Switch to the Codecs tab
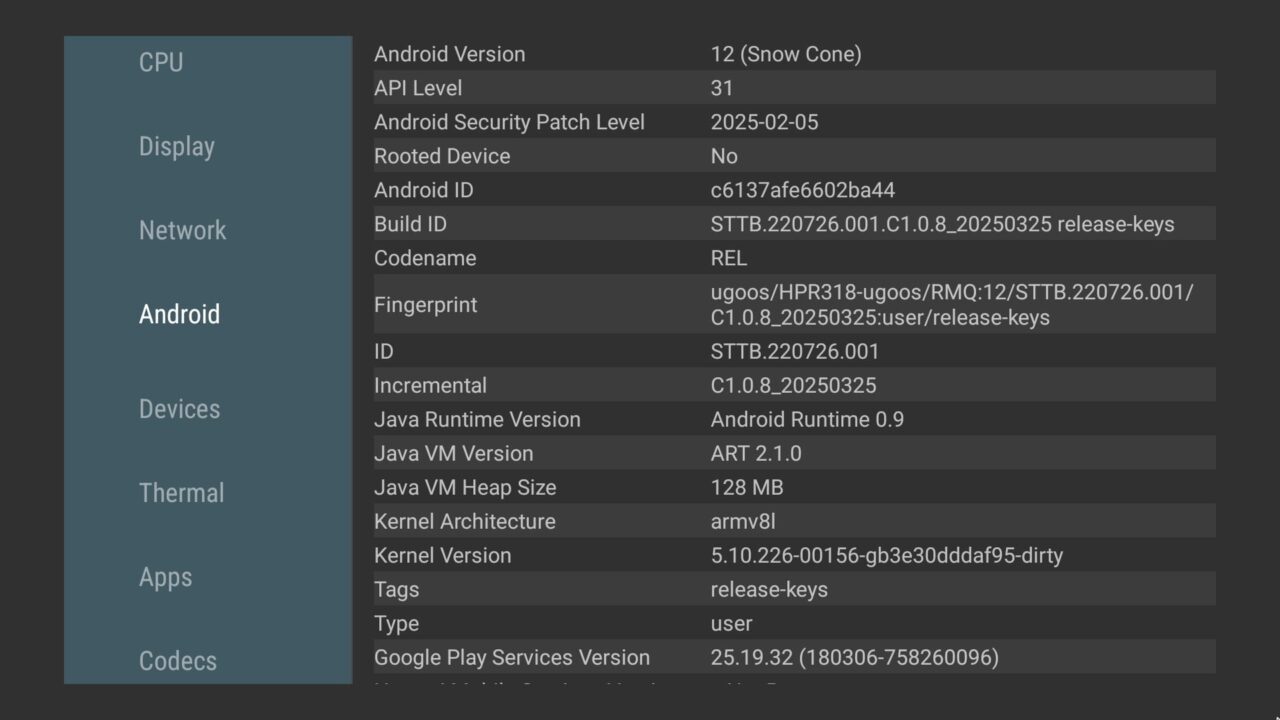 pos(177,661)
